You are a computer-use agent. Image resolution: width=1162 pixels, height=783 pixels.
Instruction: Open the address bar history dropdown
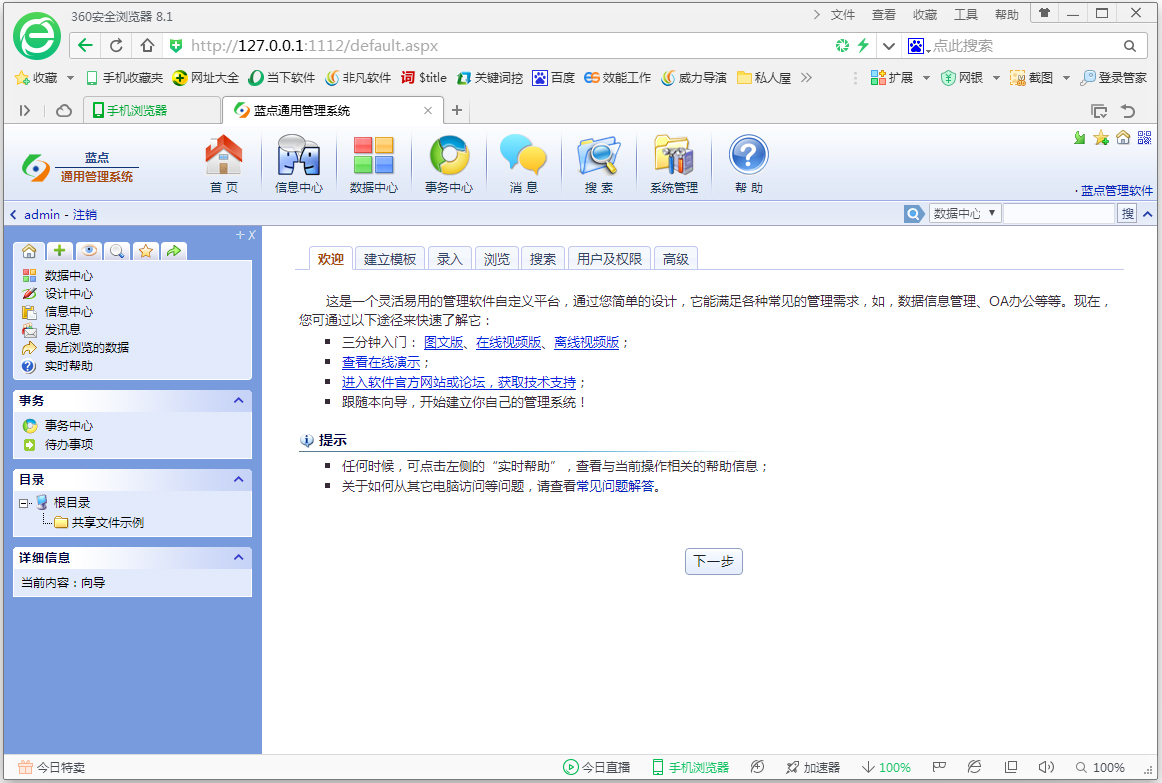(x=889, y=46)
